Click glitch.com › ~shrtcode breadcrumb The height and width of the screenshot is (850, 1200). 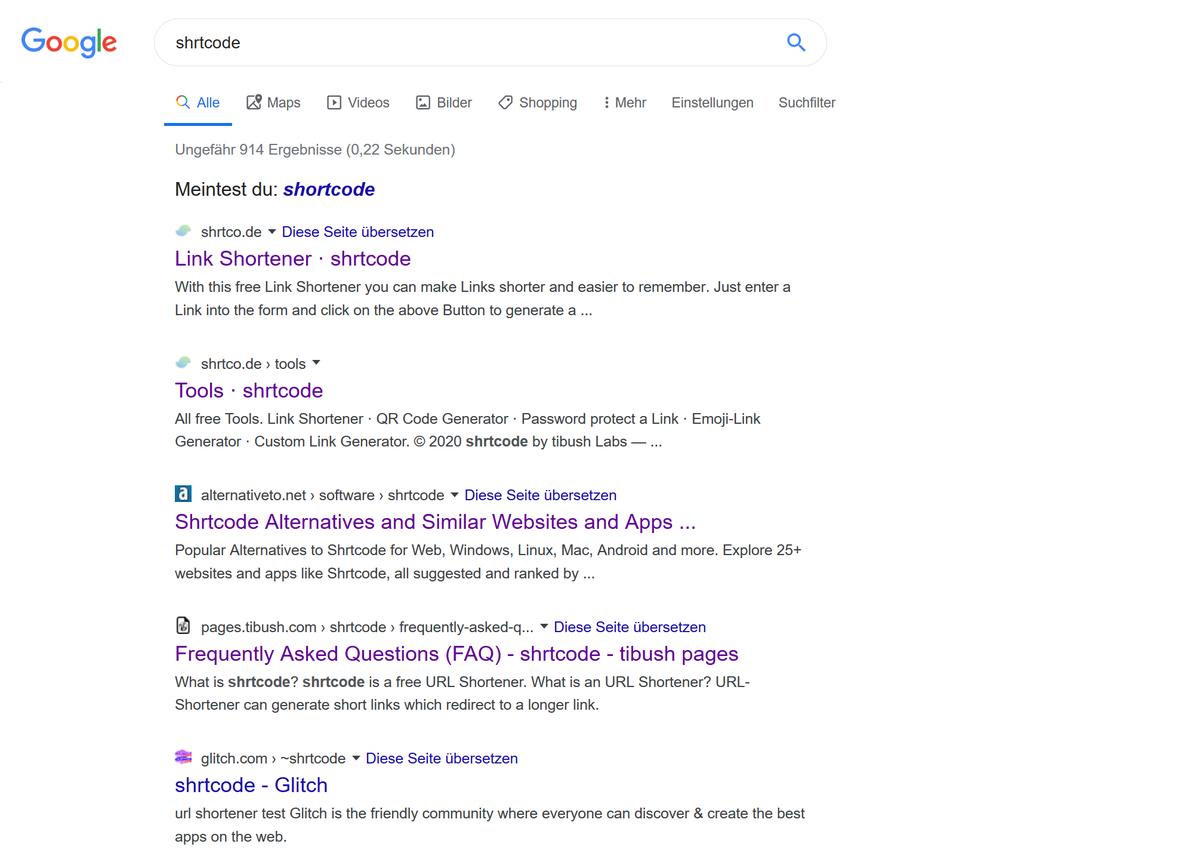273,758
